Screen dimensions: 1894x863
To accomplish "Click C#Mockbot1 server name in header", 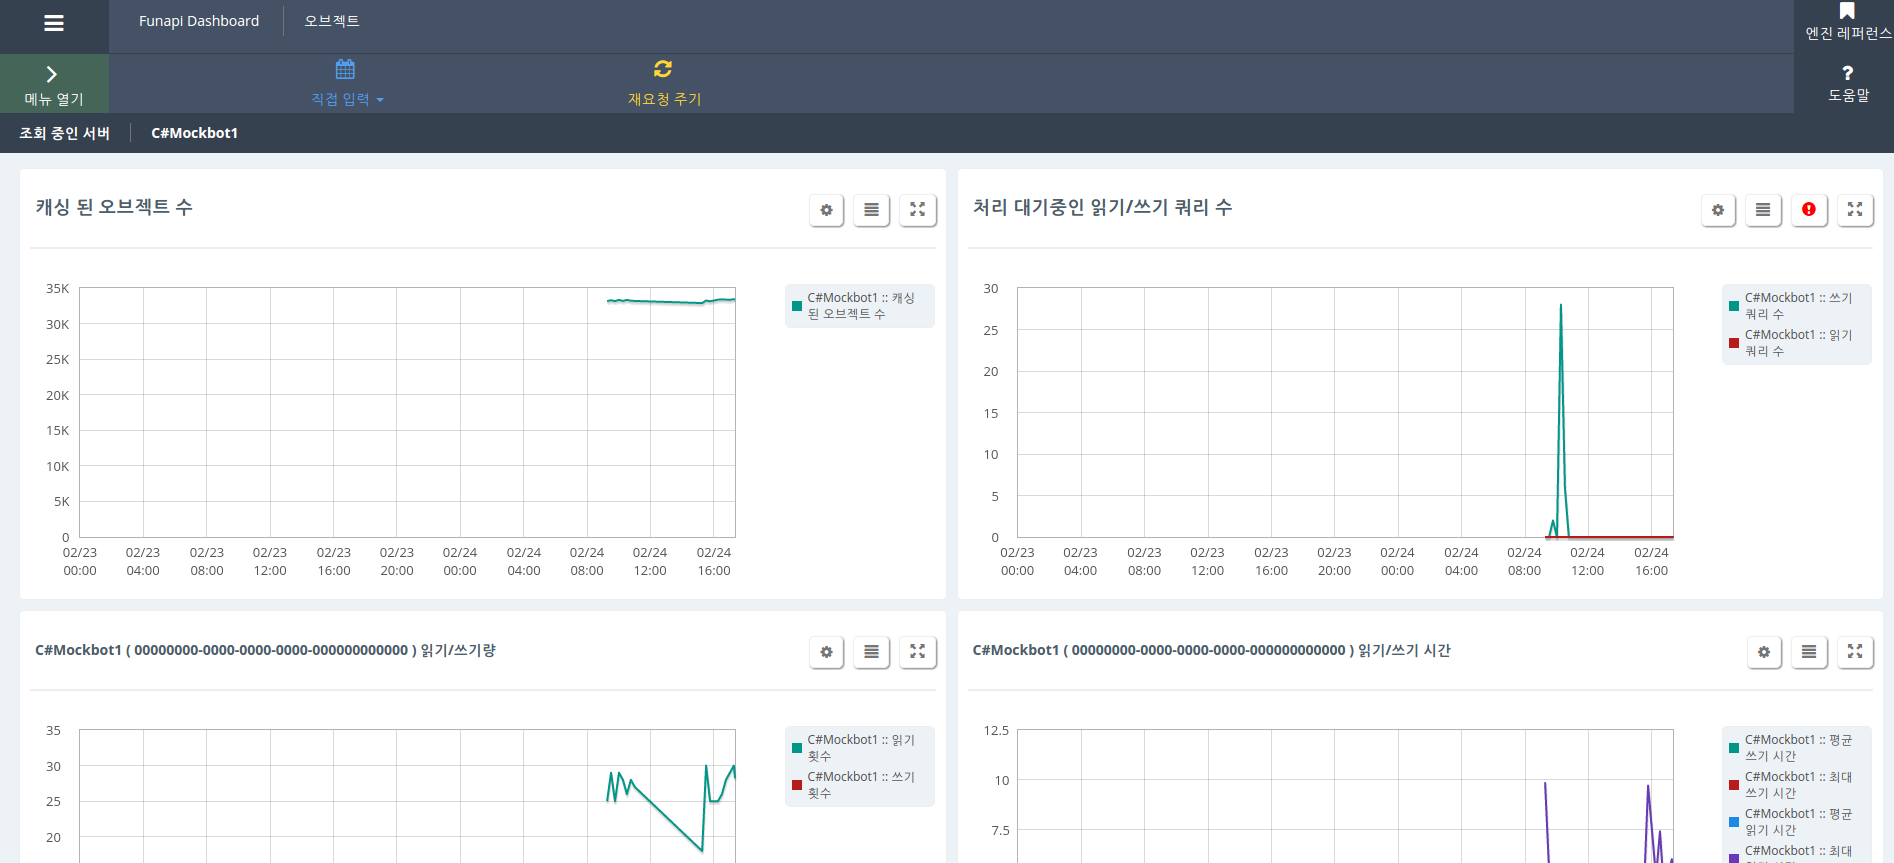I will 194,133.
